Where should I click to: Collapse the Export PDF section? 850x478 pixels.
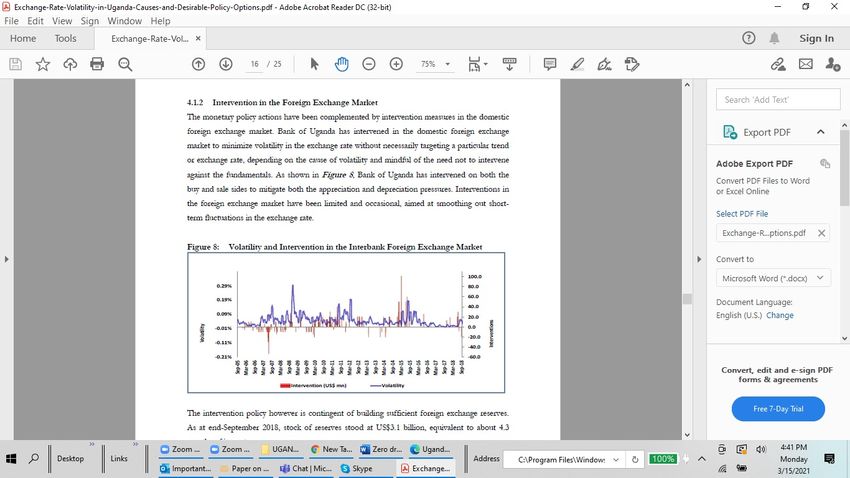tap(821, 132)
